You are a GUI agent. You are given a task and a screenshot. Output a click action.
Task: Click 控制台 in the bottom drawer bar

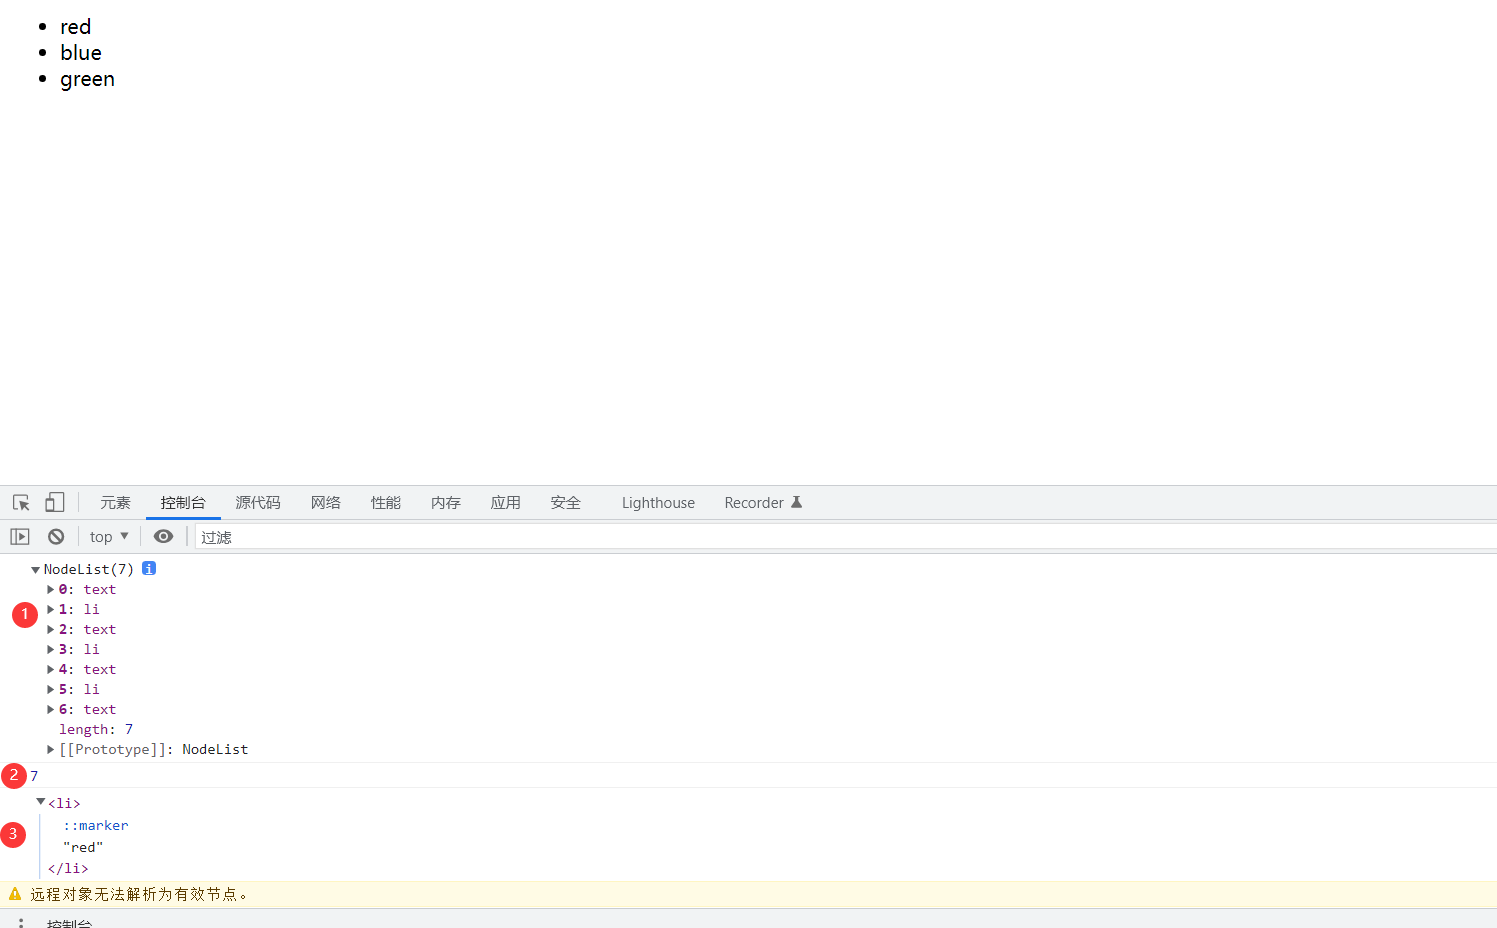coord(68,922)
